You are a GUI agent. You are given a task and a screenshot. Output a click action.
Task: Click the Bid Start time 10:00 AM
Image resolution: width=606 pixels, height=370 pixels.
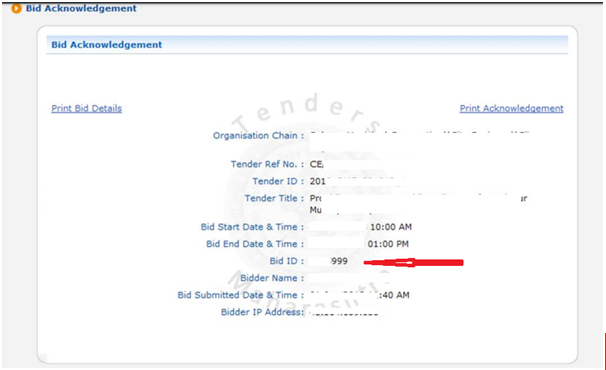coord(391,227)
